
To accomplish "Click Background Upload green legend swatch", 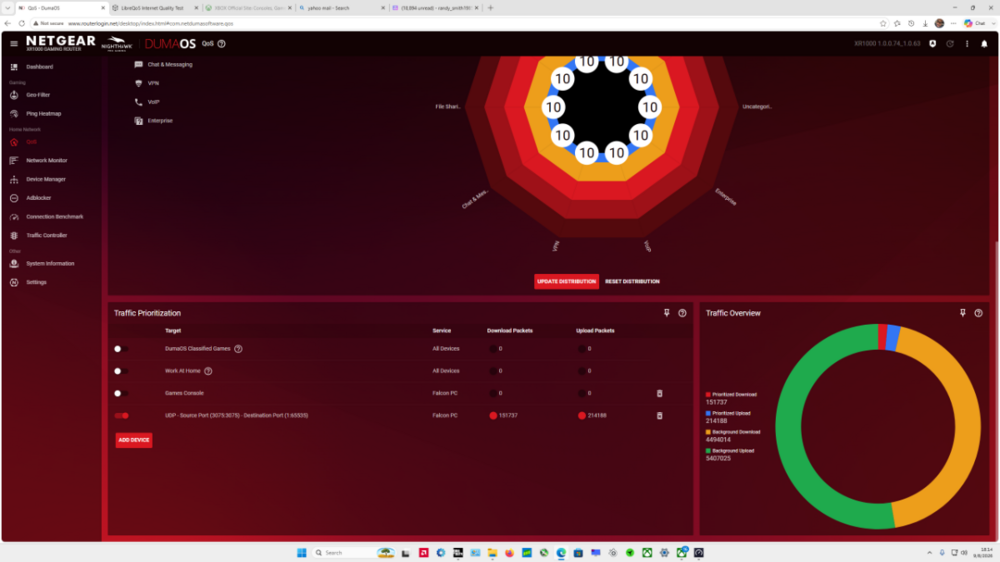I will (708, 451).
